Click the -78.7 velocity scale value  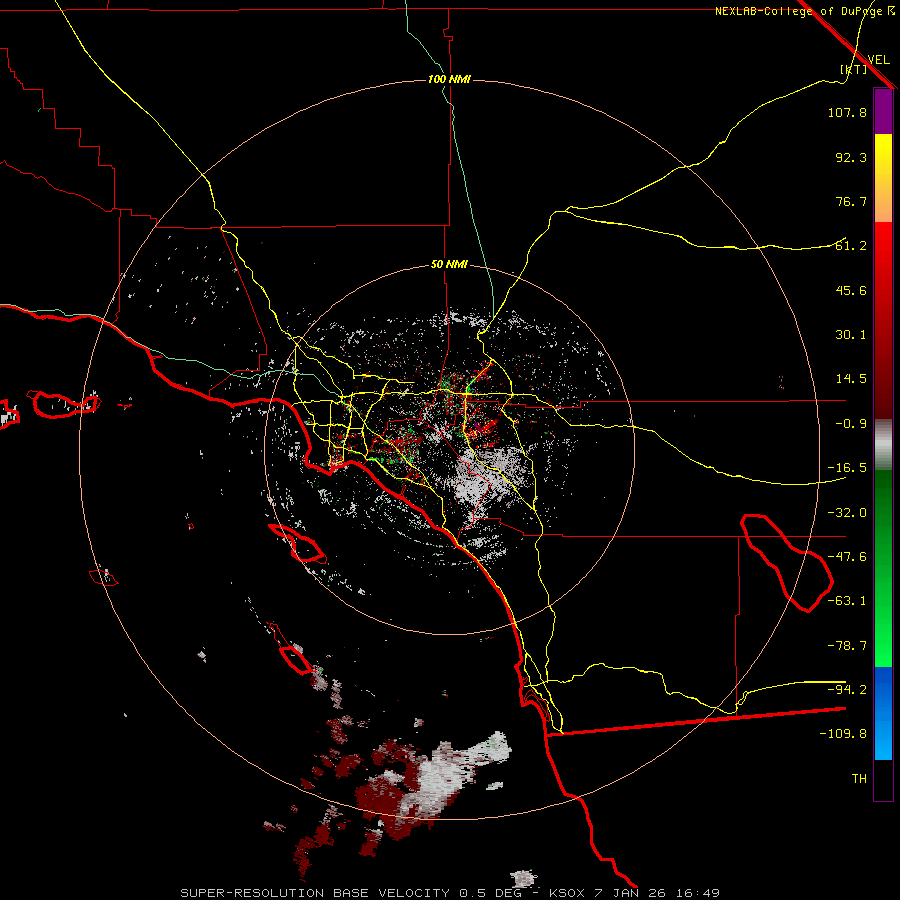click(x=847, y=646)
